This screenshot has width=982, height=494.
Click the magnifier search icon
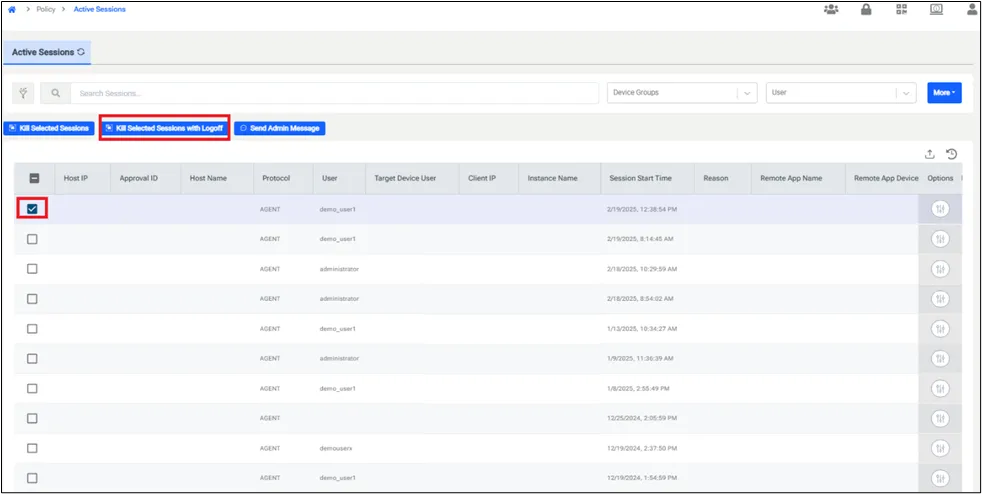(x=56, y=93)
